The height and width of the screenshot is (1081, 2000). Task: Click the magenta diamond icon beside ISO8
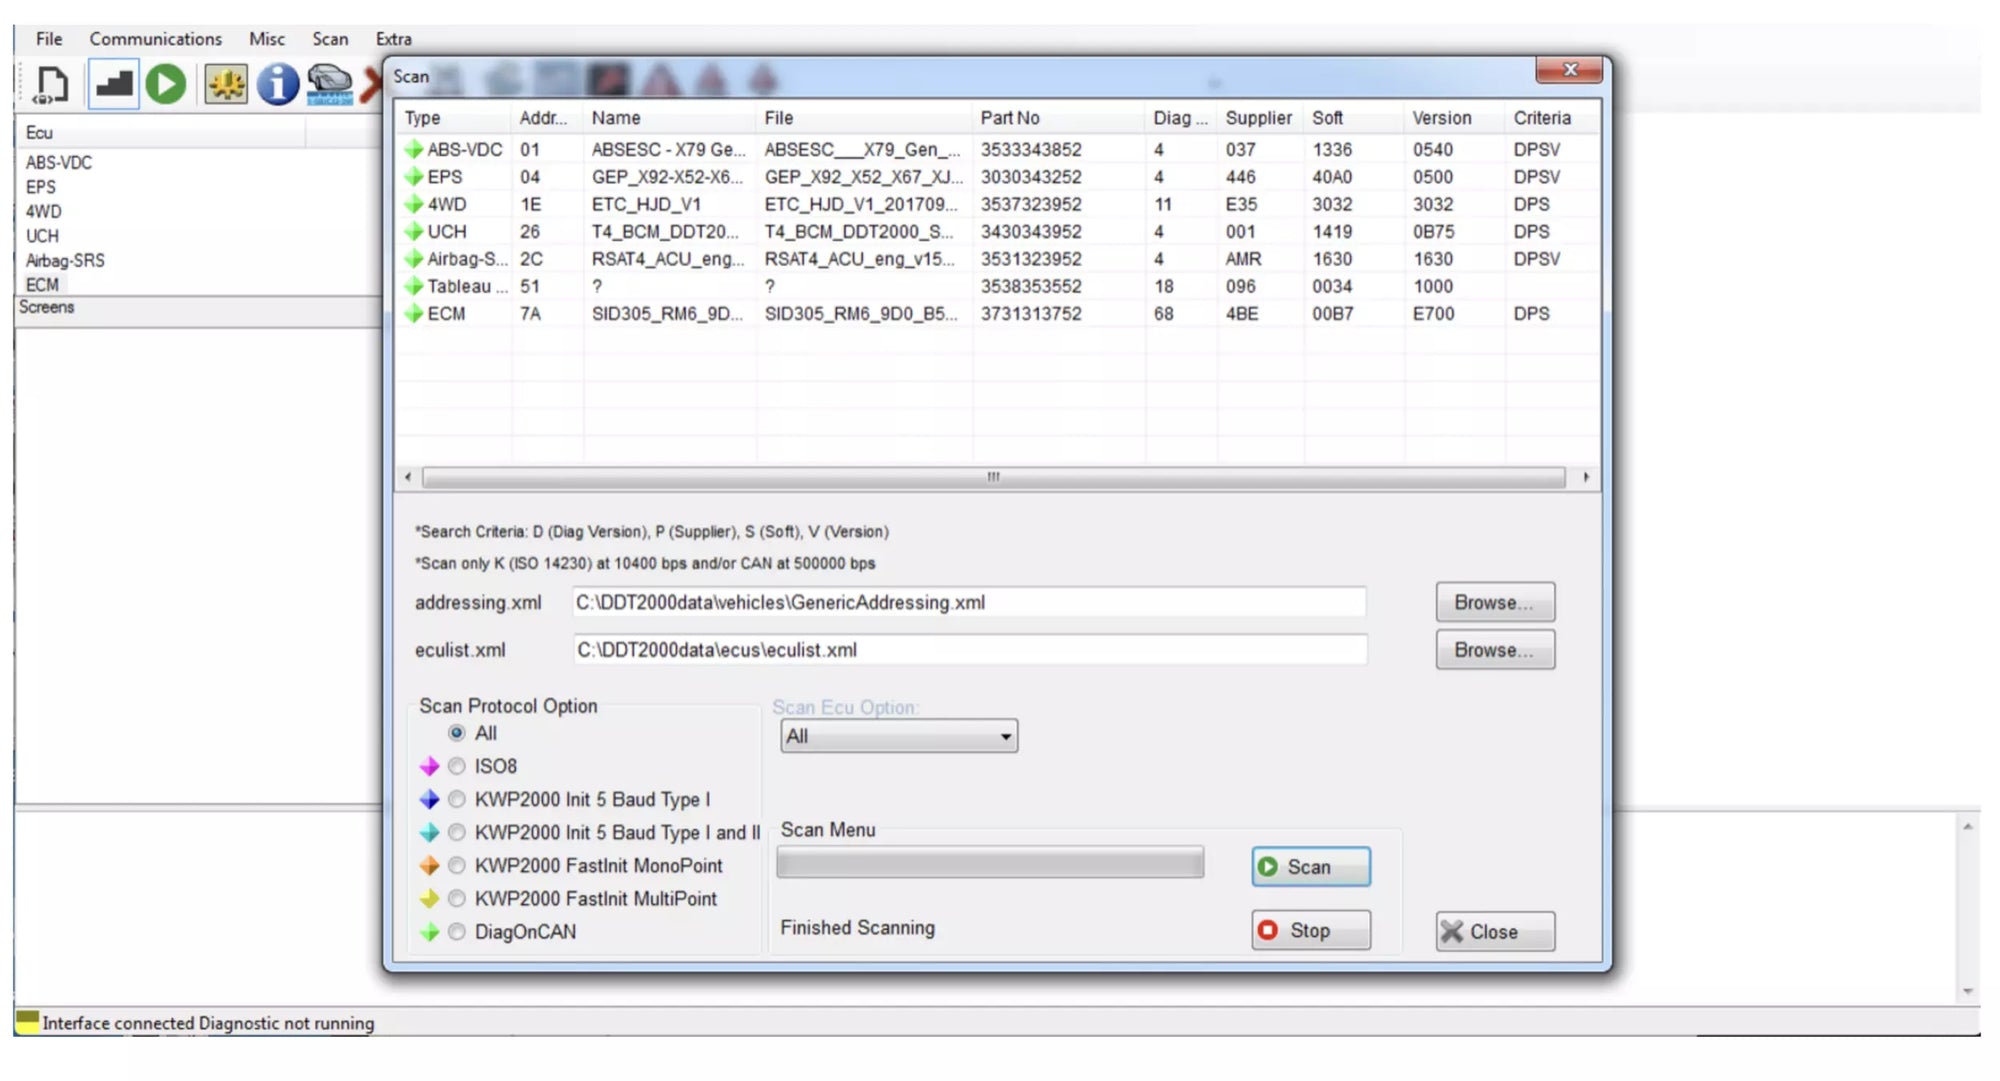pos(429,766)
